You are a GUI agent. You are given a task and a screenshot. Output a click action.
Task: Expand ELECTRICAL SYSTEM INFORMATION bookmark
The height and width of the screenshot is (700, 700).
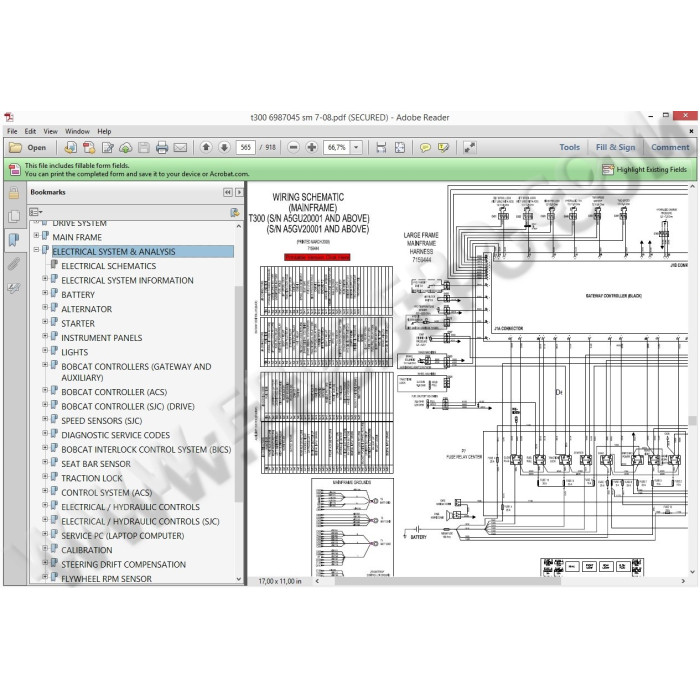click(x=45, y=278)
